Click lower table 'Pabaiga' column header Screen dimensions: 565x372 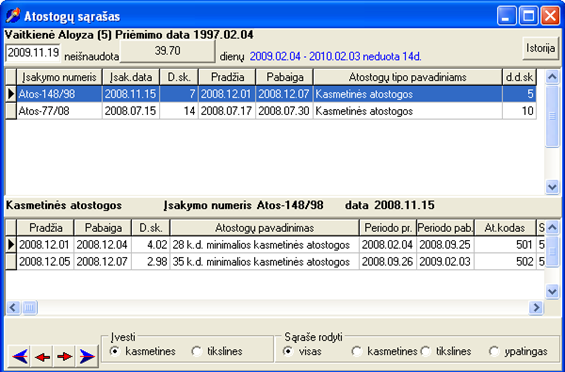pos(103,228)
